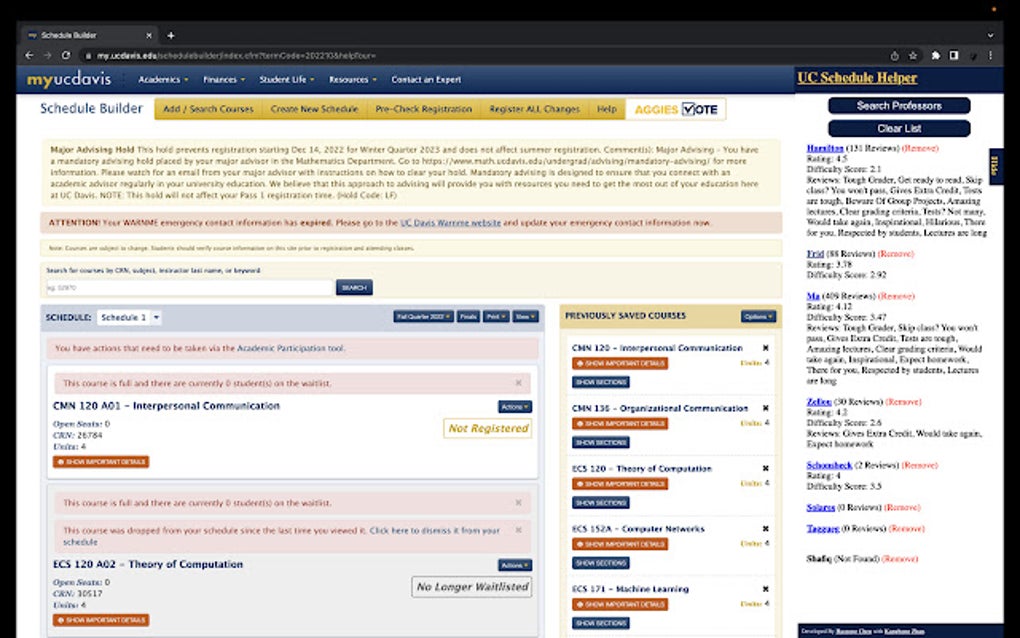Viewport: 1020px width, 638px height.
Task: Open the Print dropdown
Action: click(496, 315)
